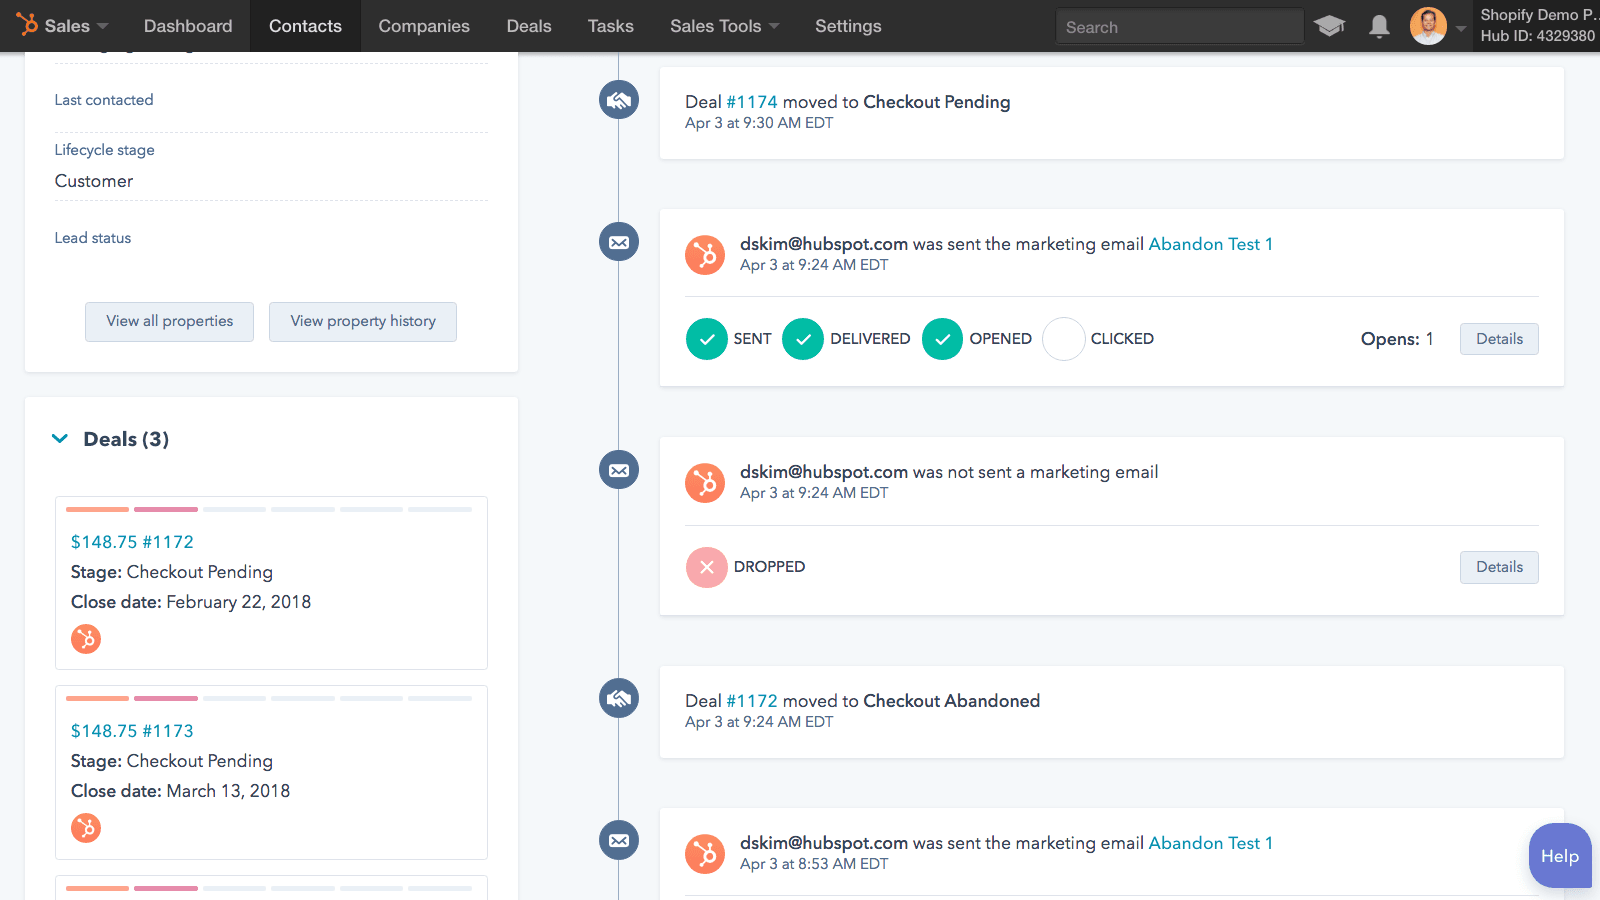Collapse the Deals (3) section
This screenshot has height=900, width=1600.
coord(60,439)
